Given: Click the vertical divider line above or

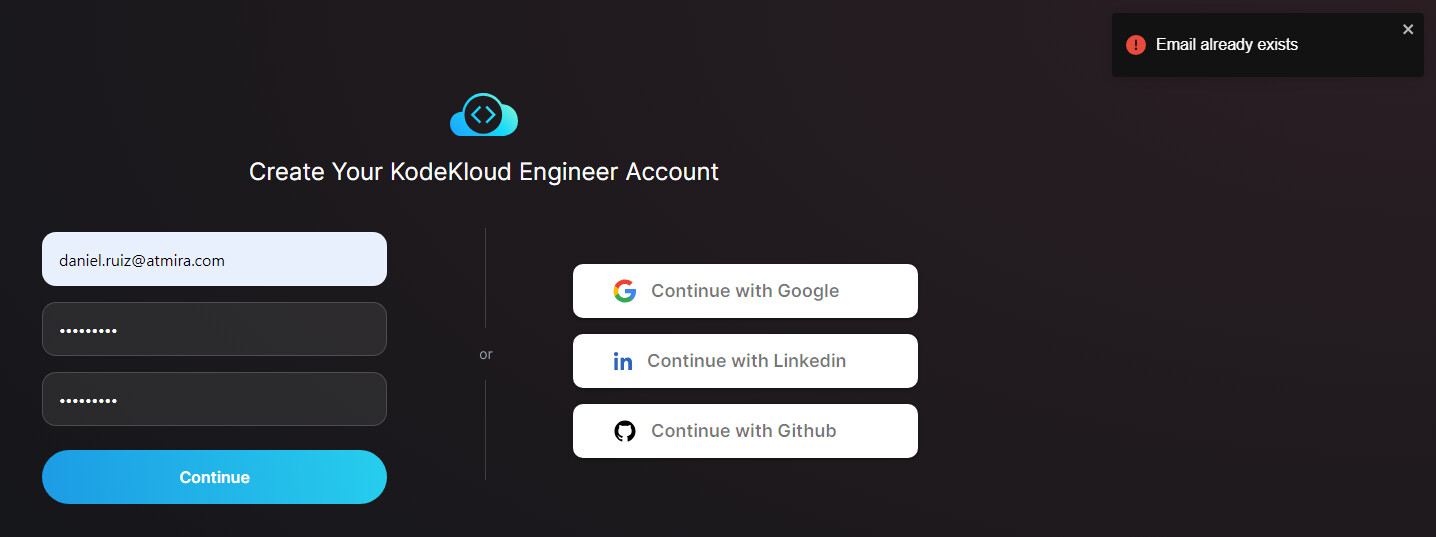Looking at the screenshot, I should tap(486, 278).
